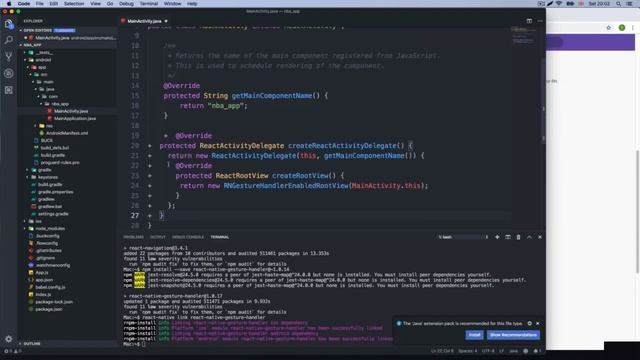The image size is (640, 360).
Task: Change file encoding UTF-8 in status bar
Action: 488,351
